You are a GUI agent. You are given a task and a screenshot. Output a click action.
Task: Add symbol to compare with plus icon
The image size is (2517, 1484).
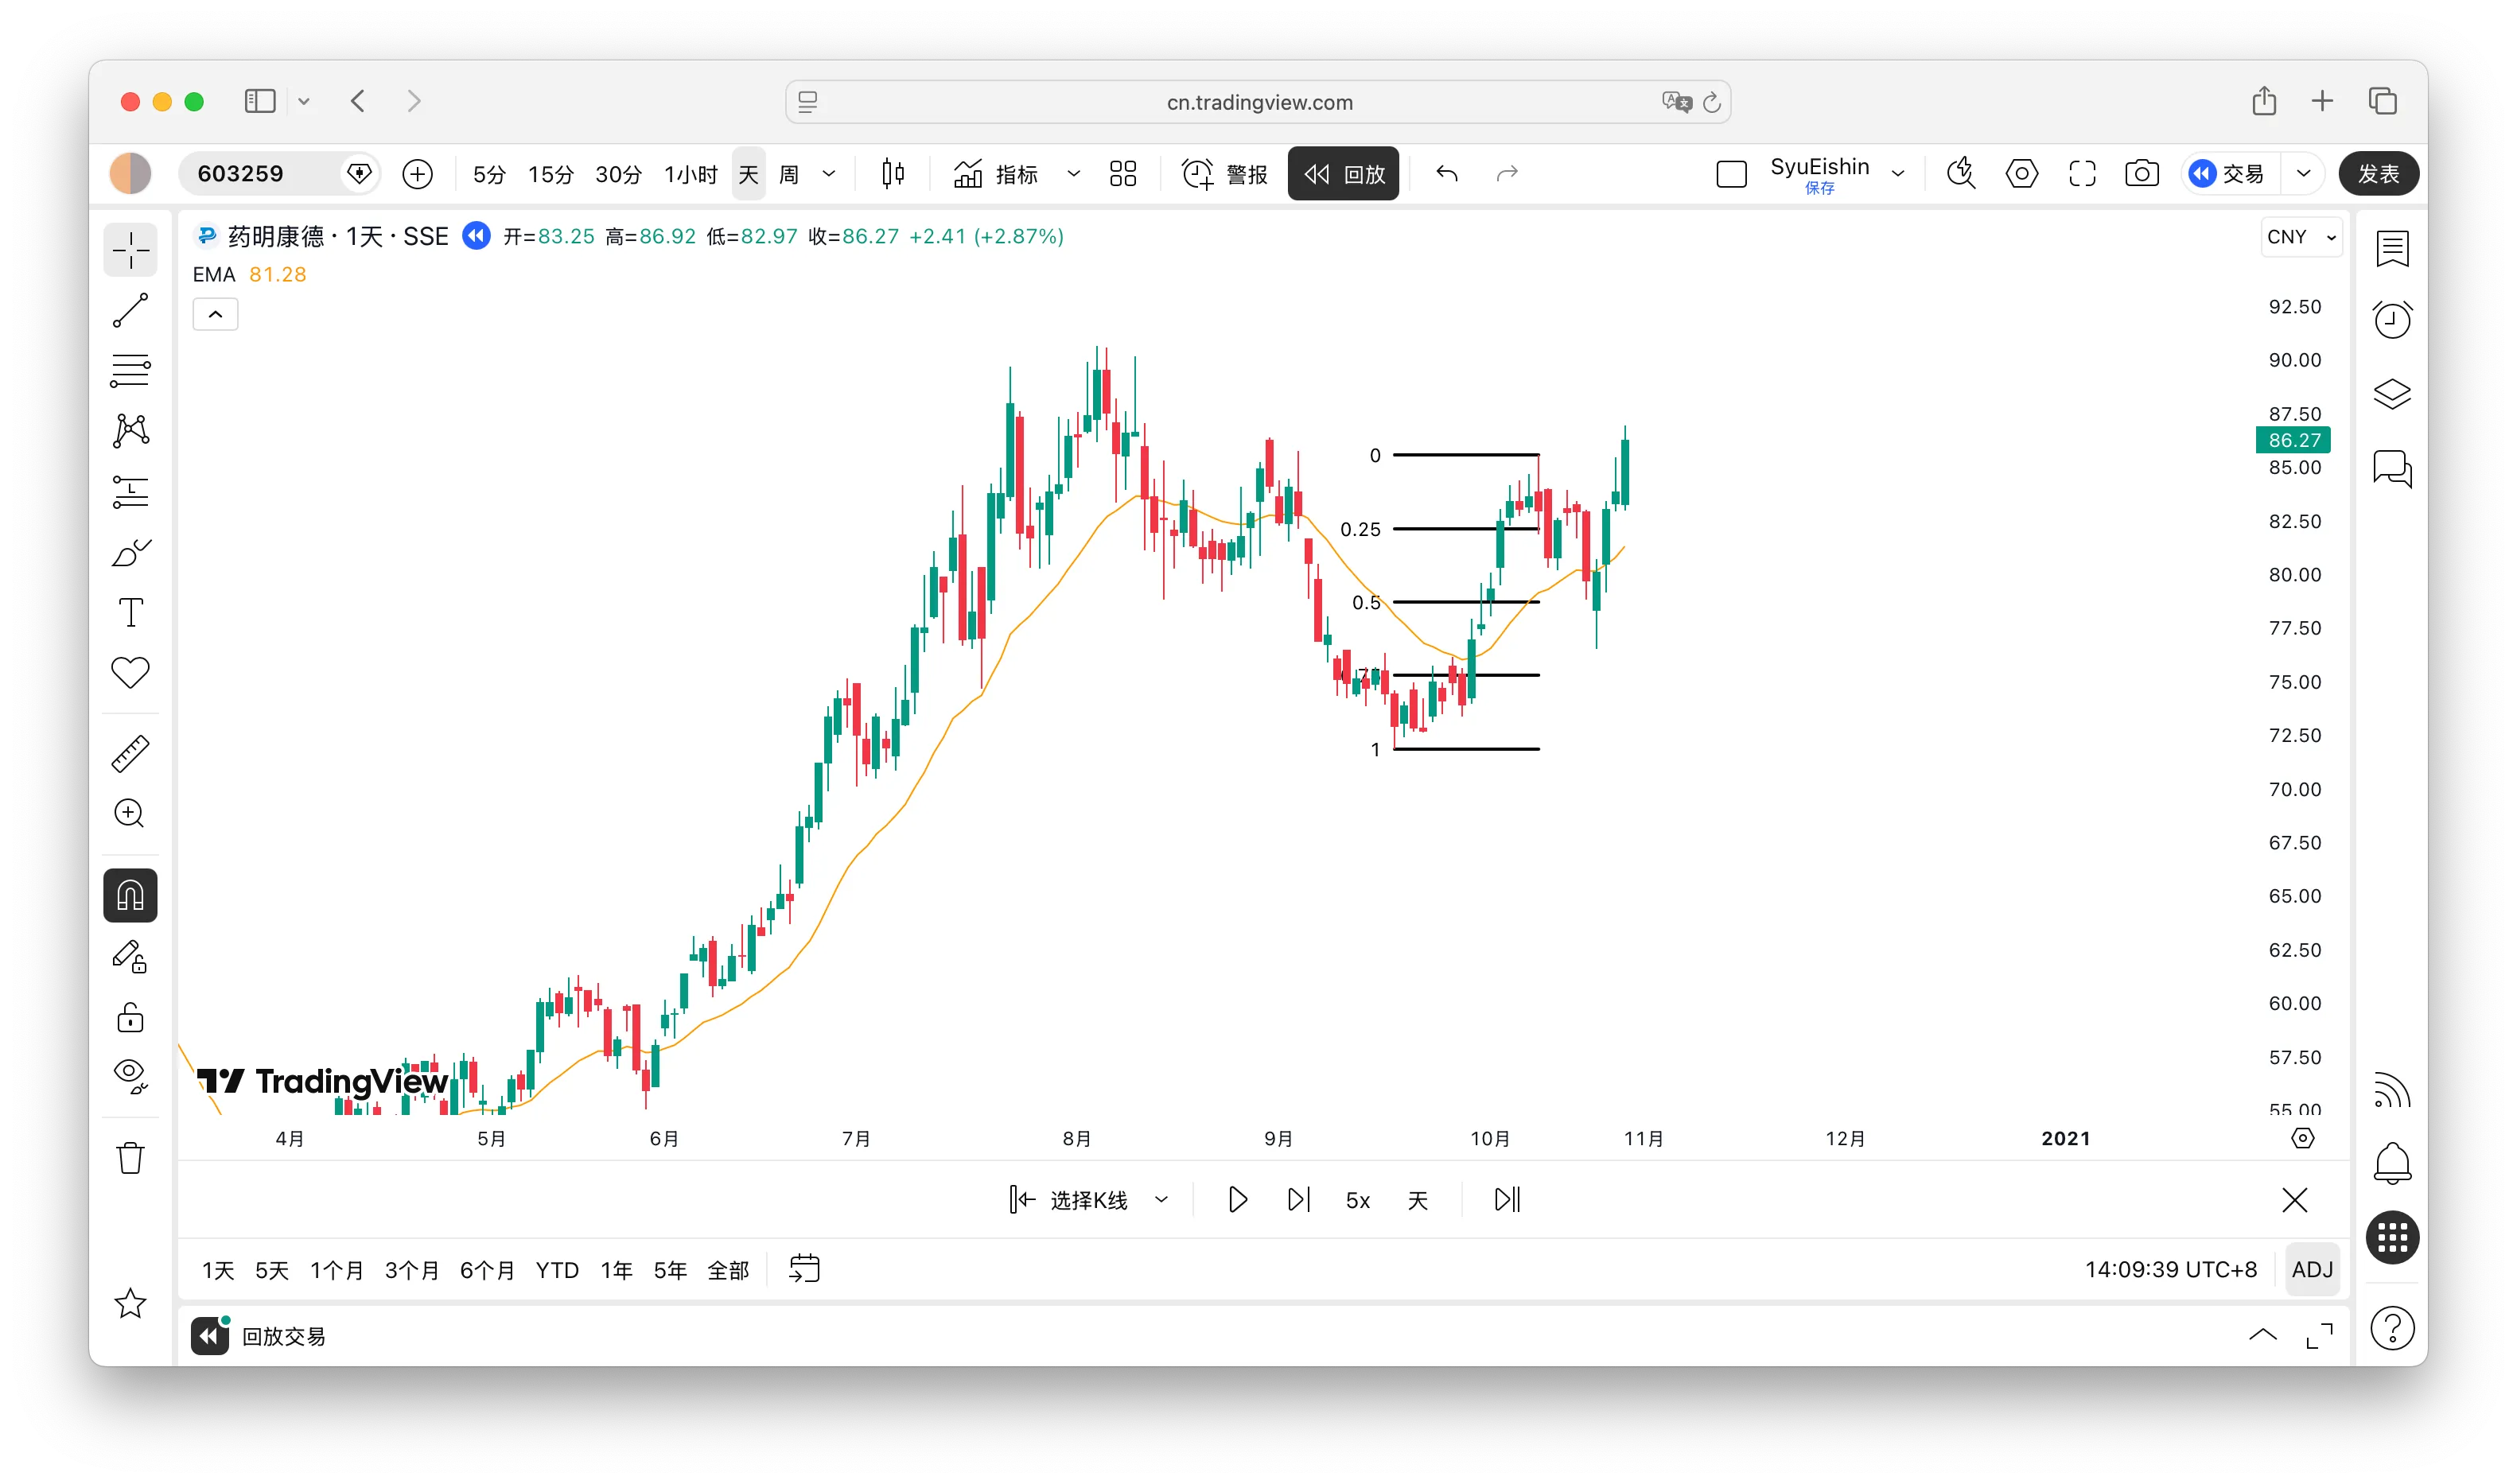(x=417, y=174)
